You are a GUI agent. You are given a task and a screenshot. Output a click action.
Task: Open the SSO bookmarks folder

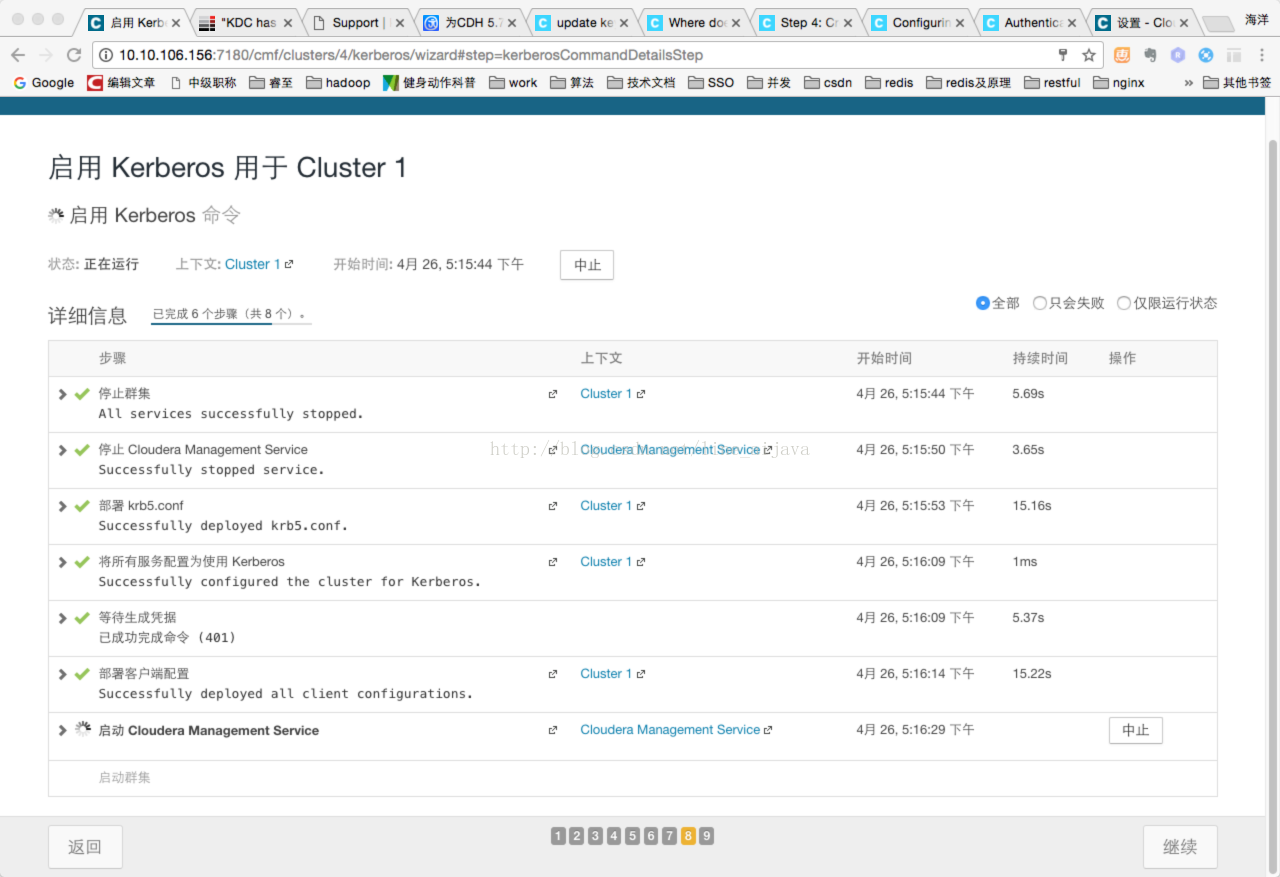click(711, 83)
